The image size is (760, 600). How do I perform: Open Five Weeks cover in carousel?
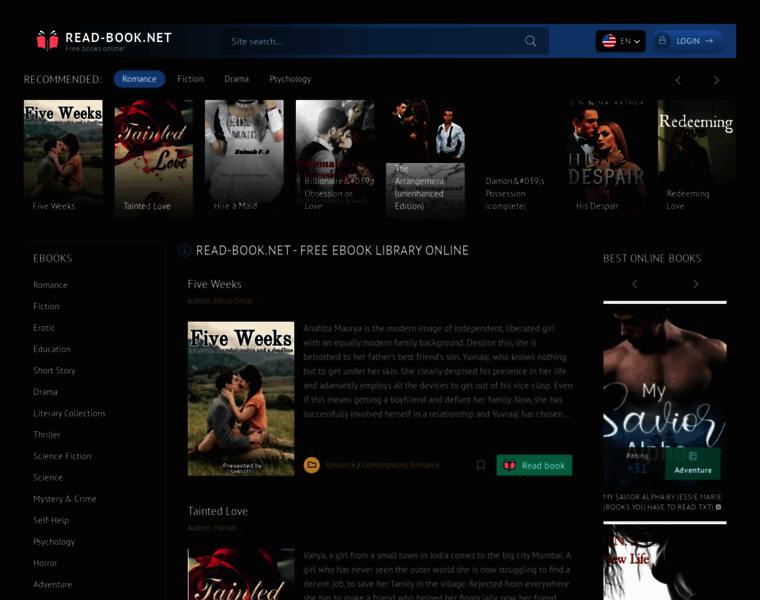(x=63, y=158)
